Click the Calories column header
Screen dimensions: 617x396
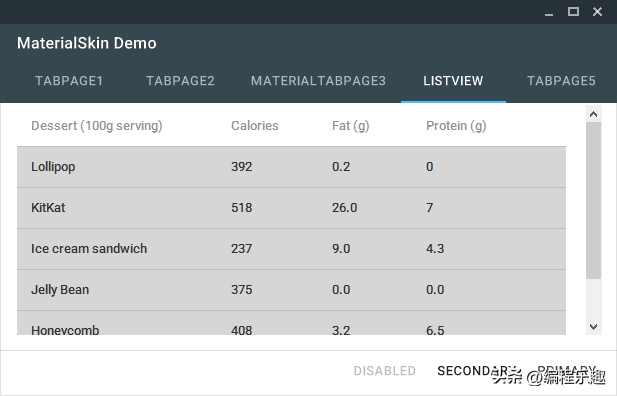click(255, 126)
